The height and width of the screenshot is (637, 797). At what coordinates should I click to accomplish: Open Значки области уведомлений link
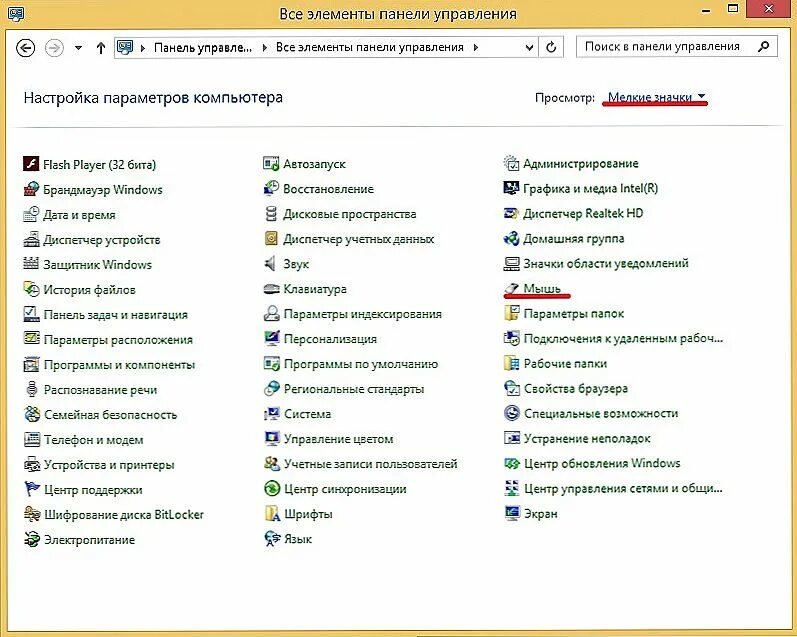click(606, 263)
